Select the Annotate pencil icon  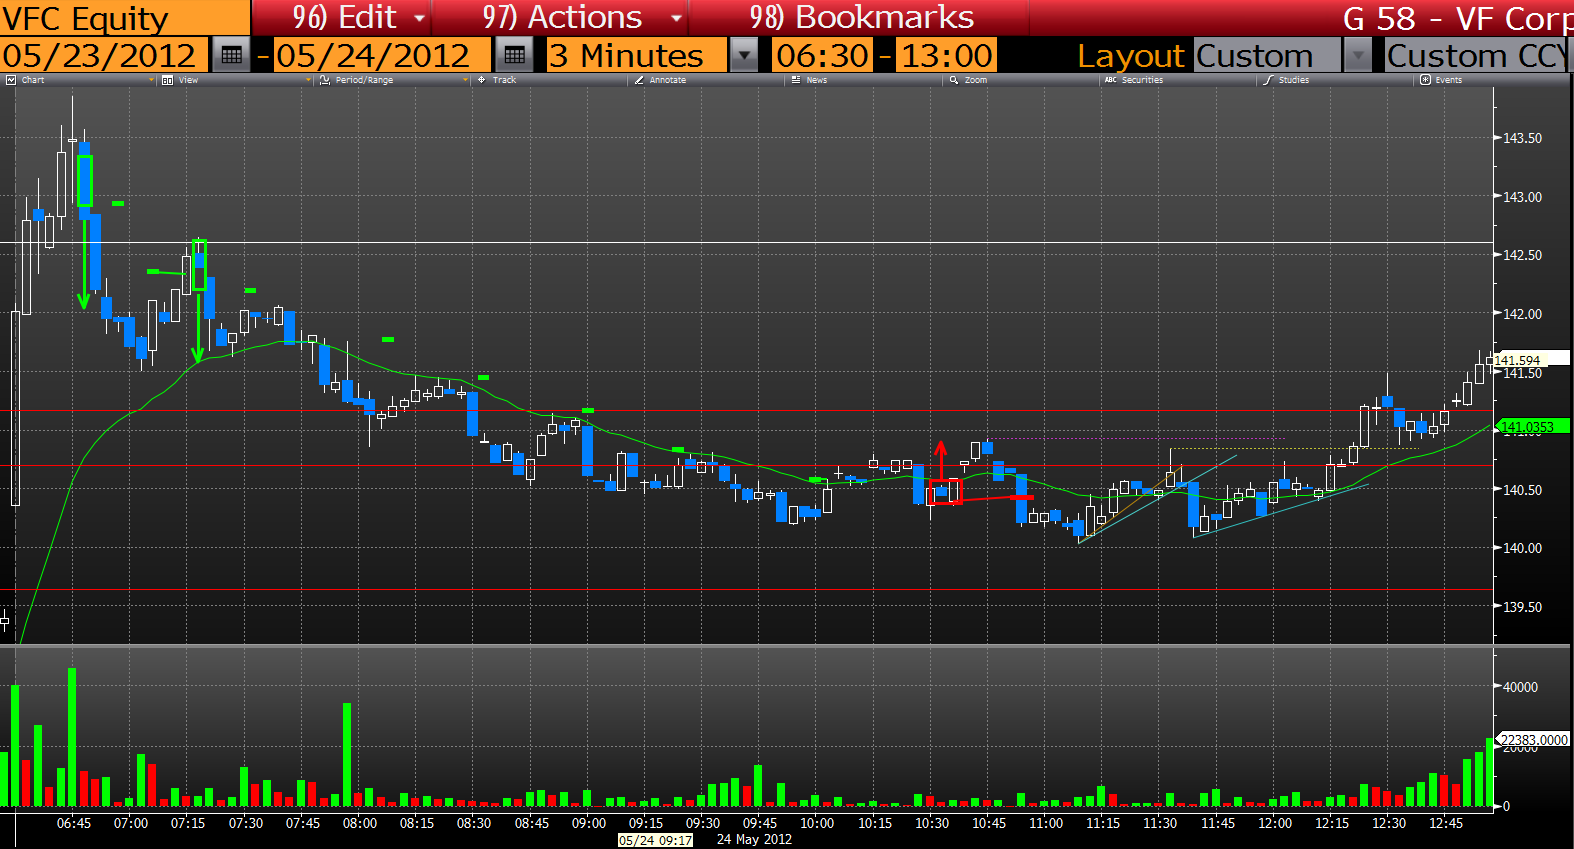click(x=639, y=80)
